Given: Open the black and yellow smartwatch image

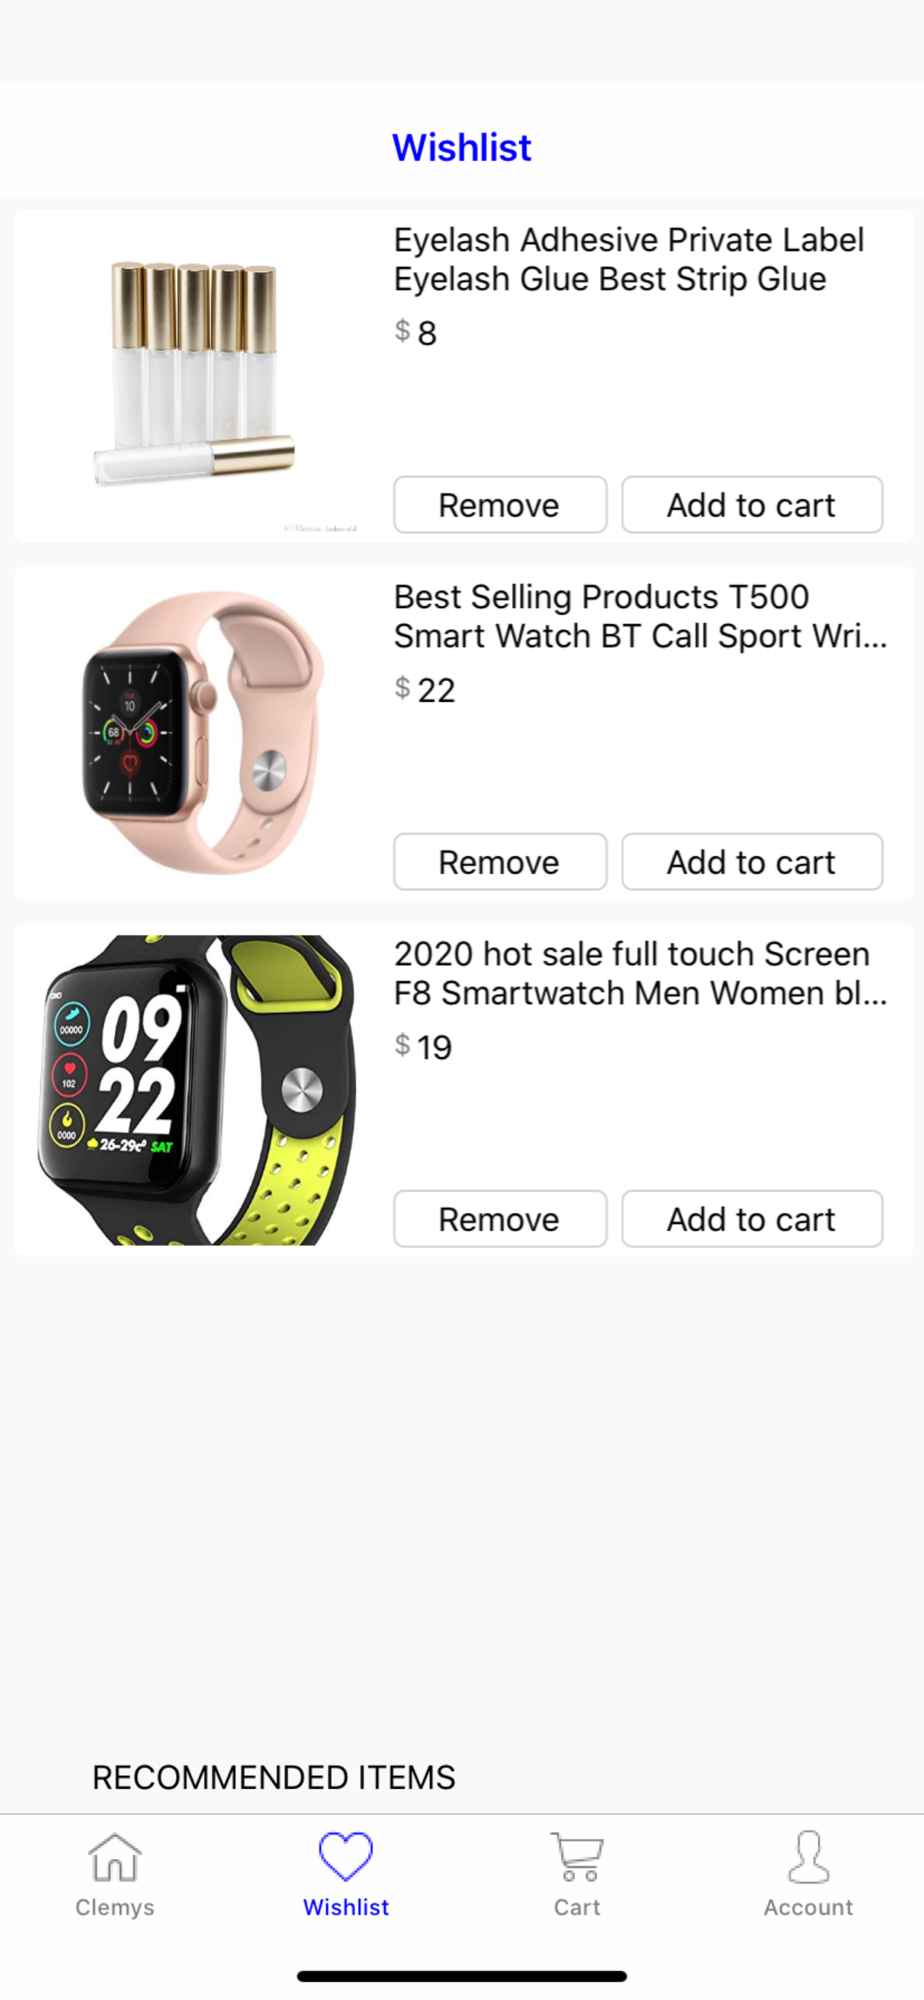Looking at the screenshot, I should 196,1090.
